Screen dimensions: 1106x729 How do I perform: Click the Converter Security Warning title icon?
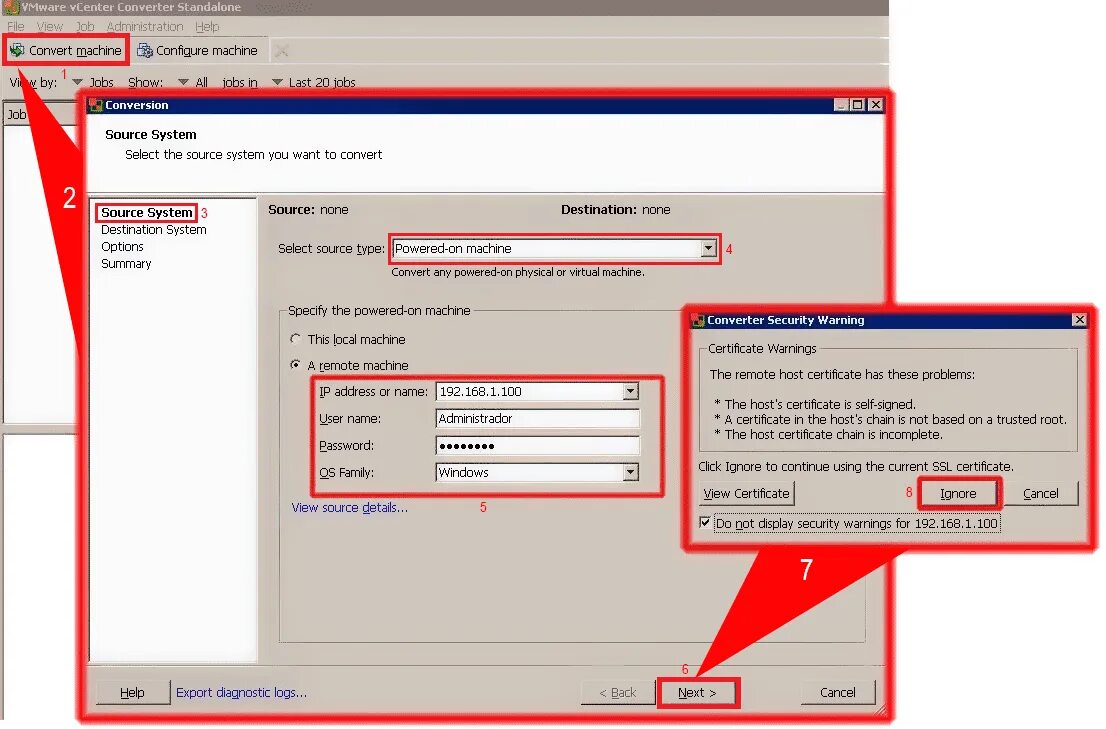pyautogui.click(x=698, y=320)
